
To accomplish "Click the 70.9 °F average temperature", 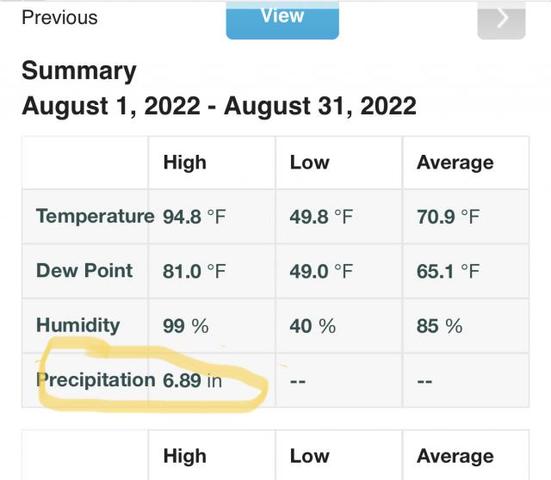I will point(448,216).
